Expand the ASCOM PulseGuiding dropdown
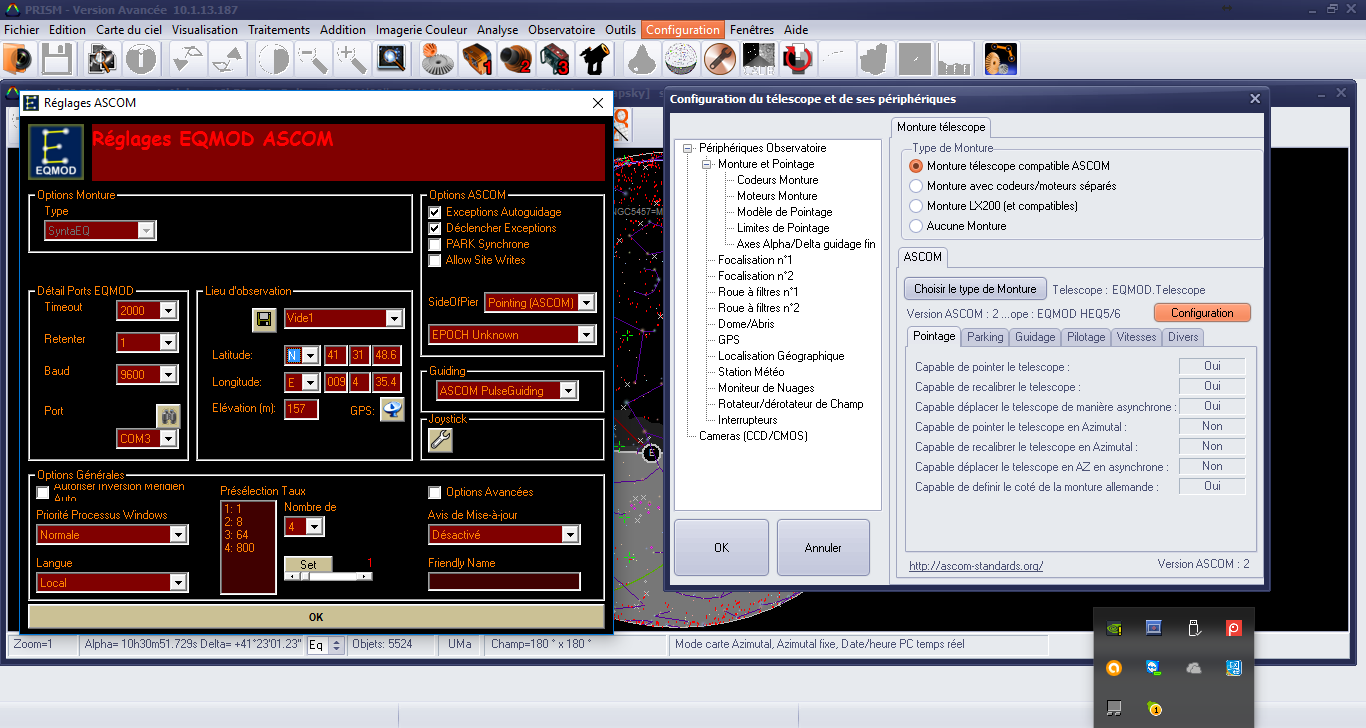Viewport: 1366px width, 728px height. 569,391
